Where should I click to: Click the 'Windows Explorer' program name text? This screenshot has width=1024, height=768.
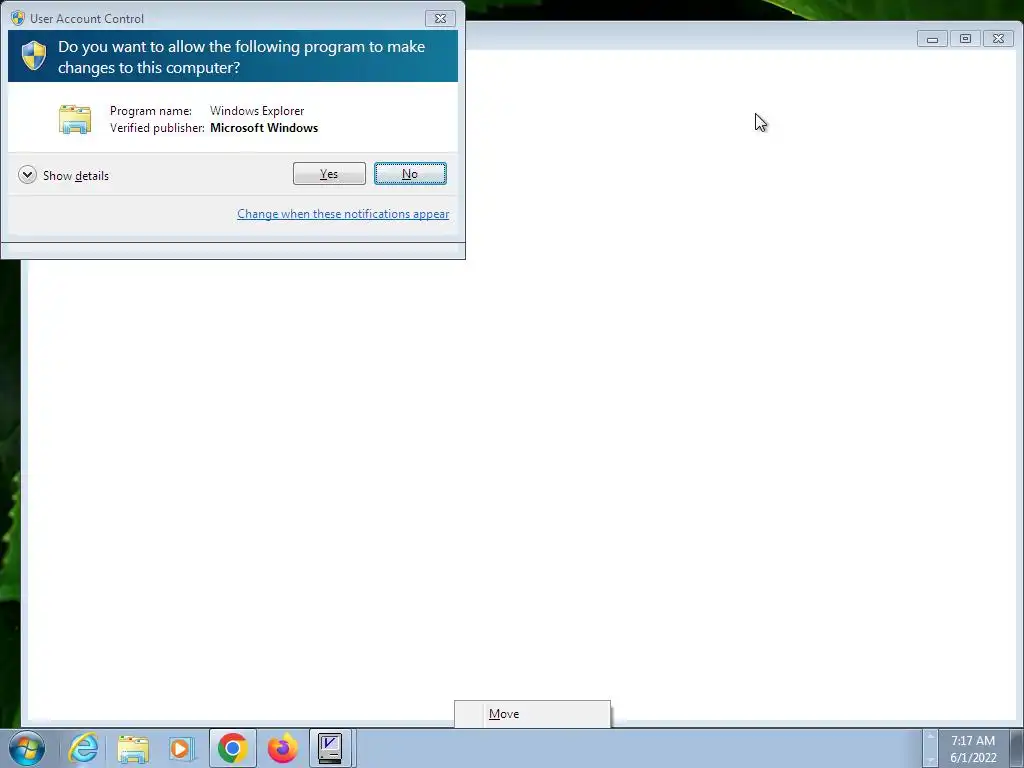tap(257, 111)
